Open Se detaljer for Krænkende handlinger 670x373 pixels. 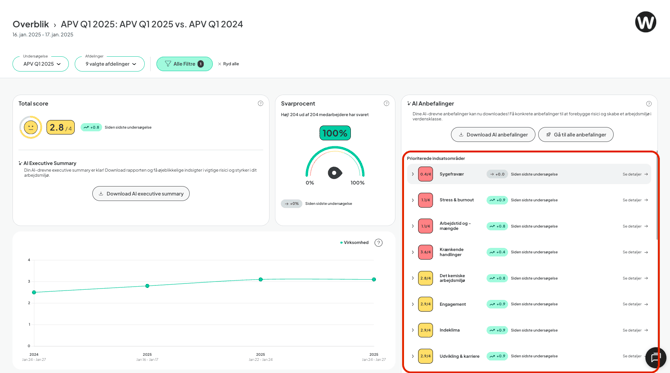coord(635,252)
